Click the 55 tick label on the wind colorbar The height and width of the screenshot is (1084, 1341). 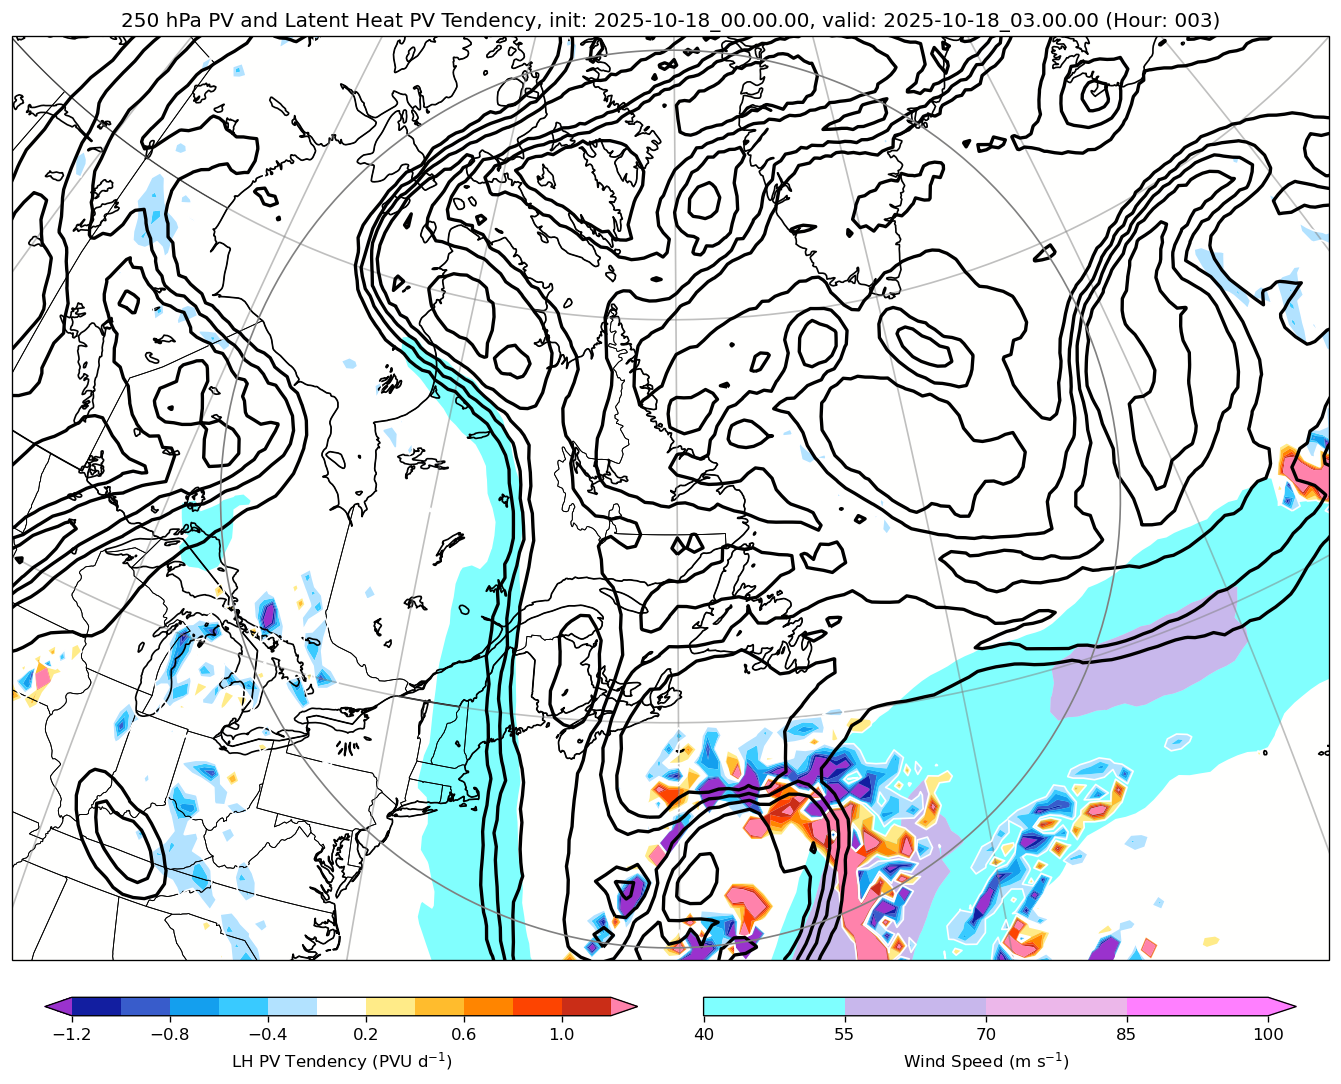845,1034
